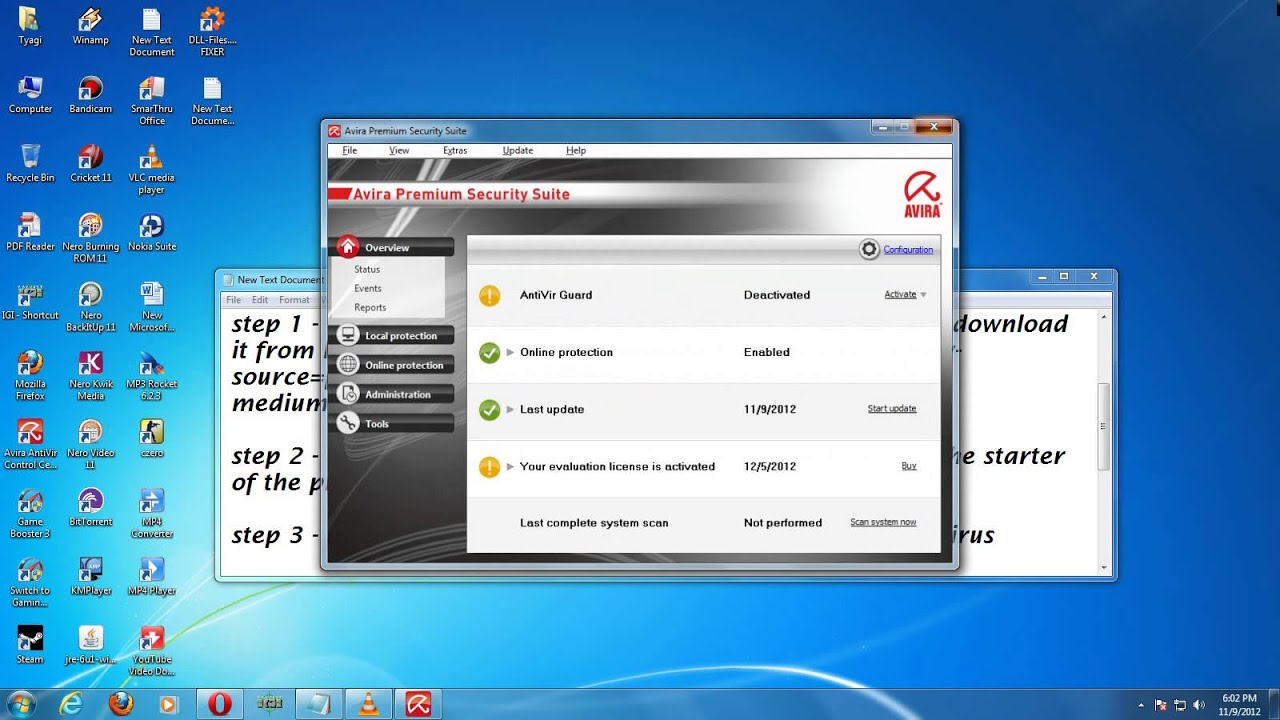Click the Scan system now link

point(883,522)
